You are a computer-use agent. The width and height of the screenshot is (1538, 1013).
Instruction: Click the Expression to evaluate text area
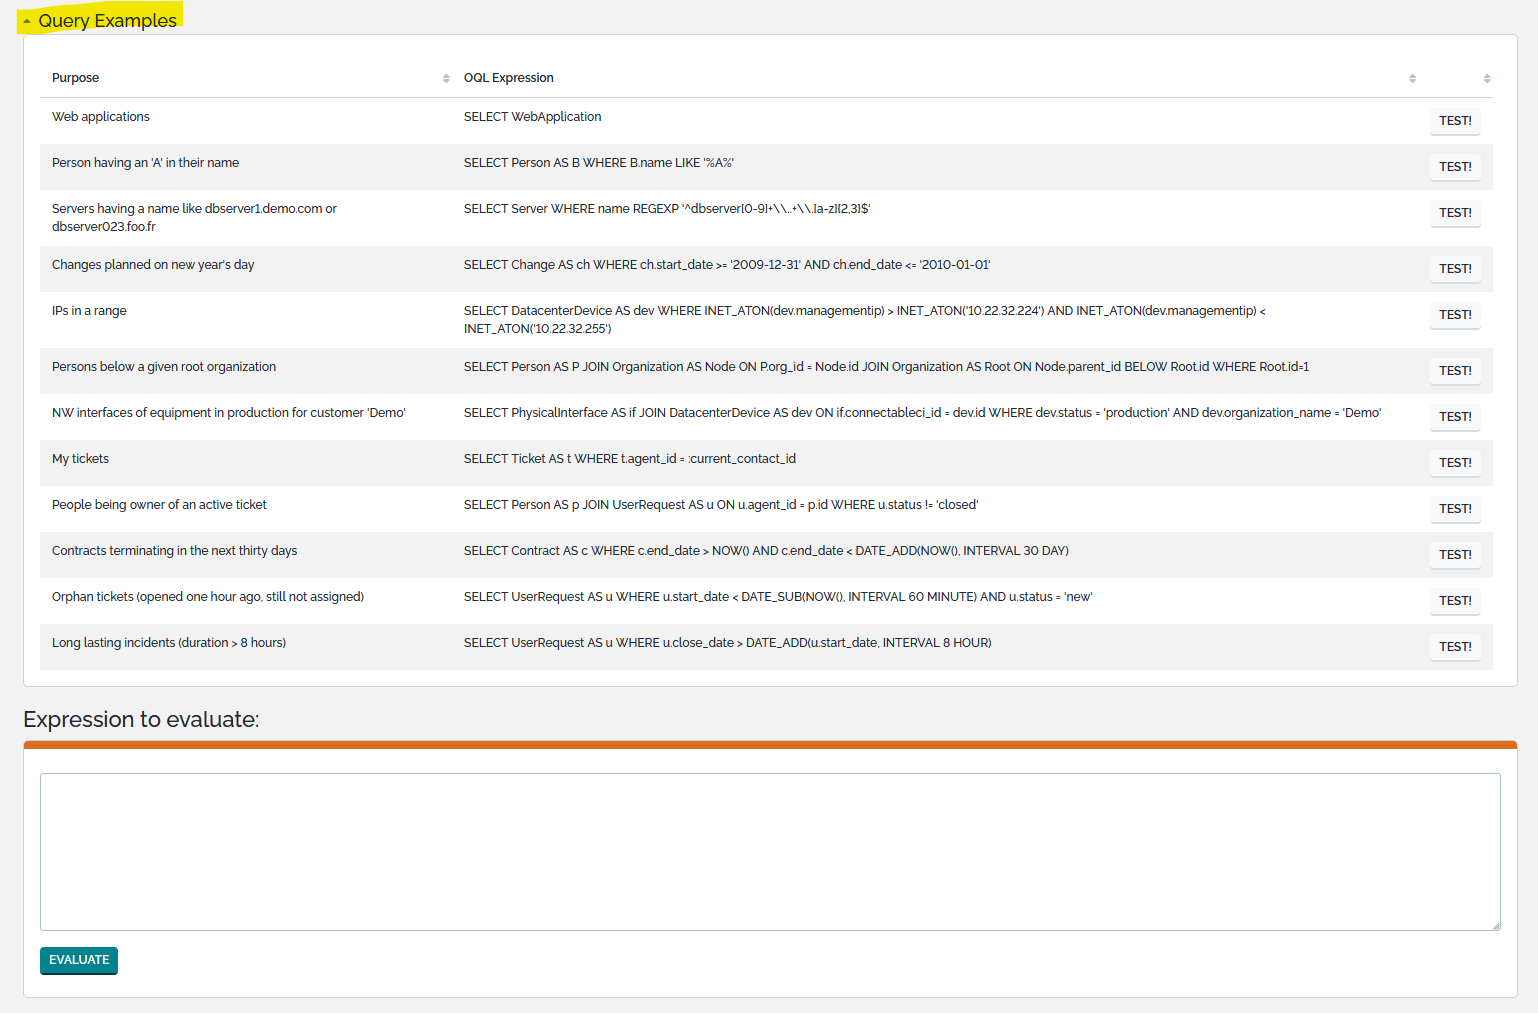769,851
